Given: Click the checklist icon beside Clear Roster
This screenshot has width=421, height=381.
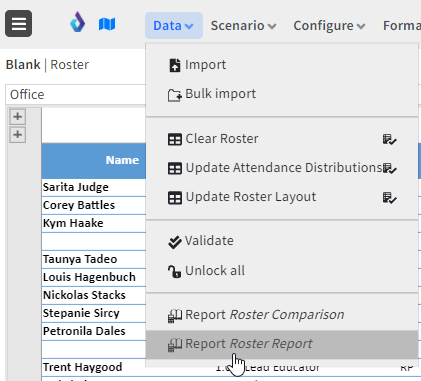Looking at the screenshot, I should pyautogui.click(x=389, y=139).
